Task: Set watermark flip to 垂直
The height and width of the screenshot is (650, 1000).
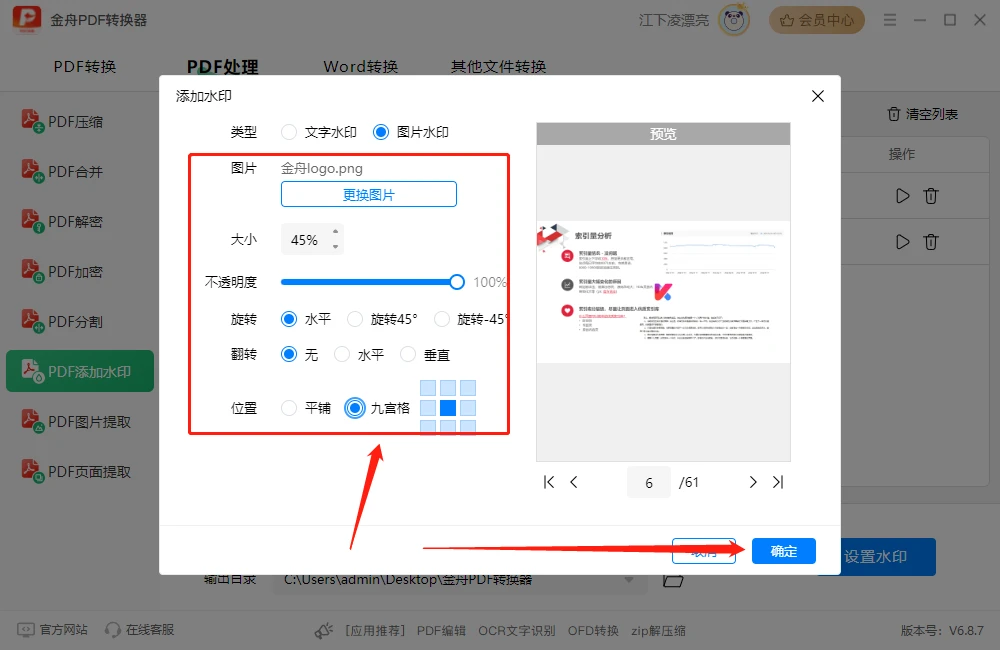Action: click(408, 354)
